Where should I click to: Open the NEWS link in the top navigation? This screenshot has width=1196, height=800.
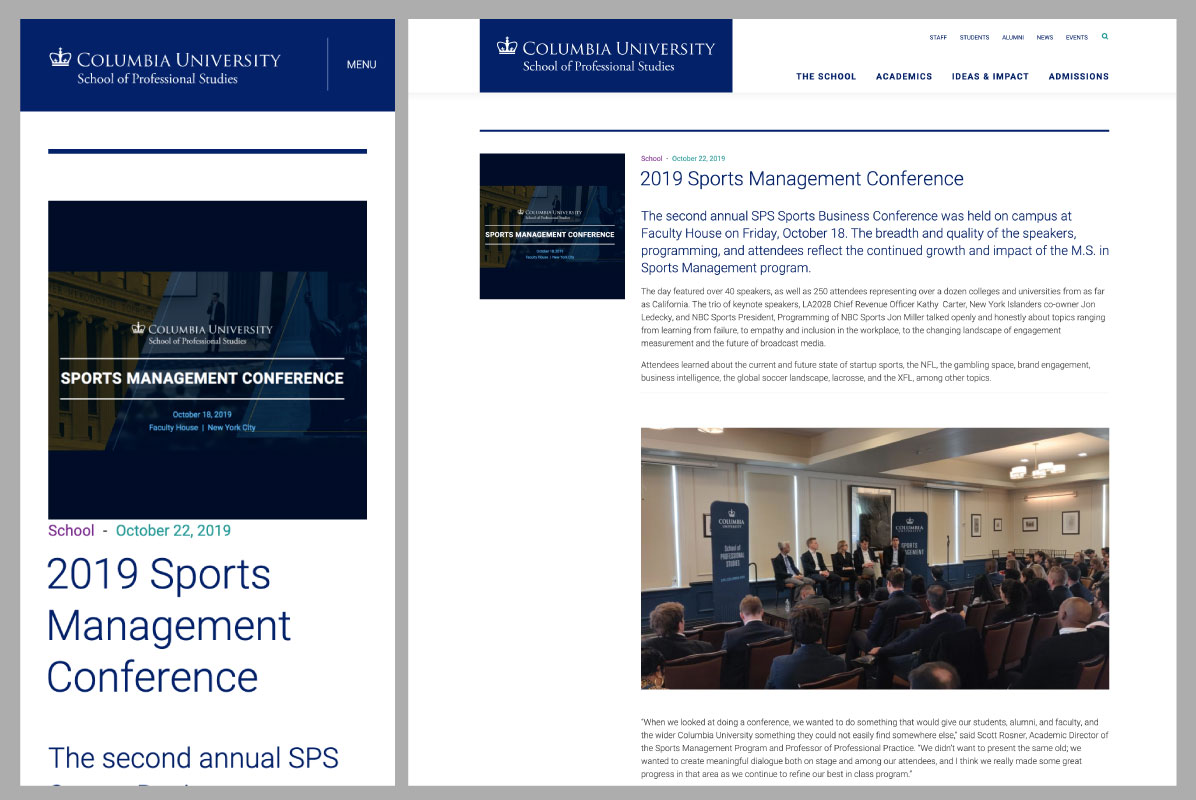(1045, 37)
